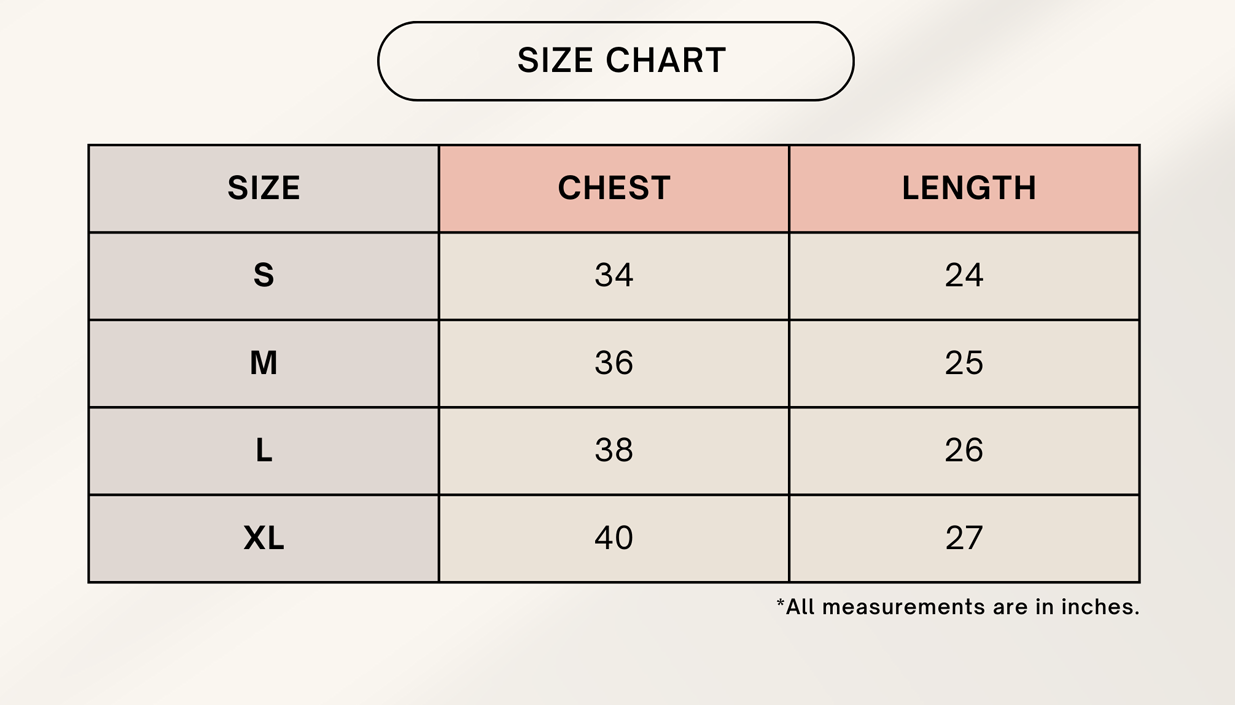Click the measurements in inches footnote
The image size is (1235, 705).
[962, 607]
